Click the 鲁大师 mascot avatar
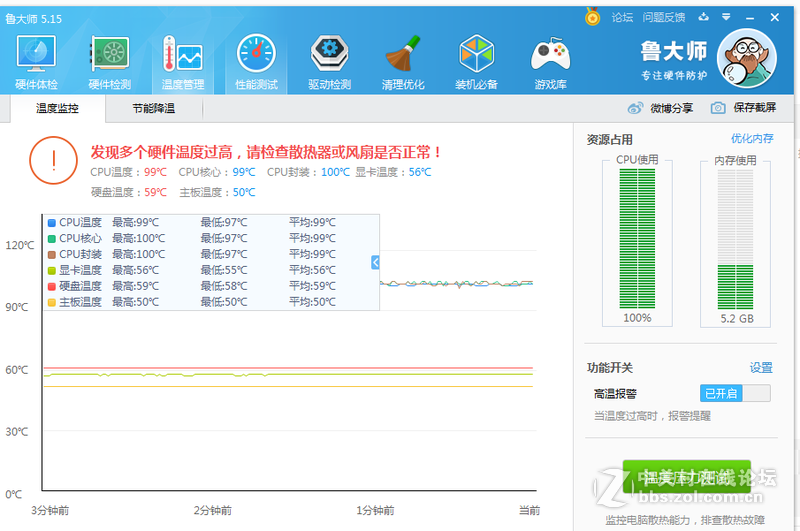 (x=746, y=59)
